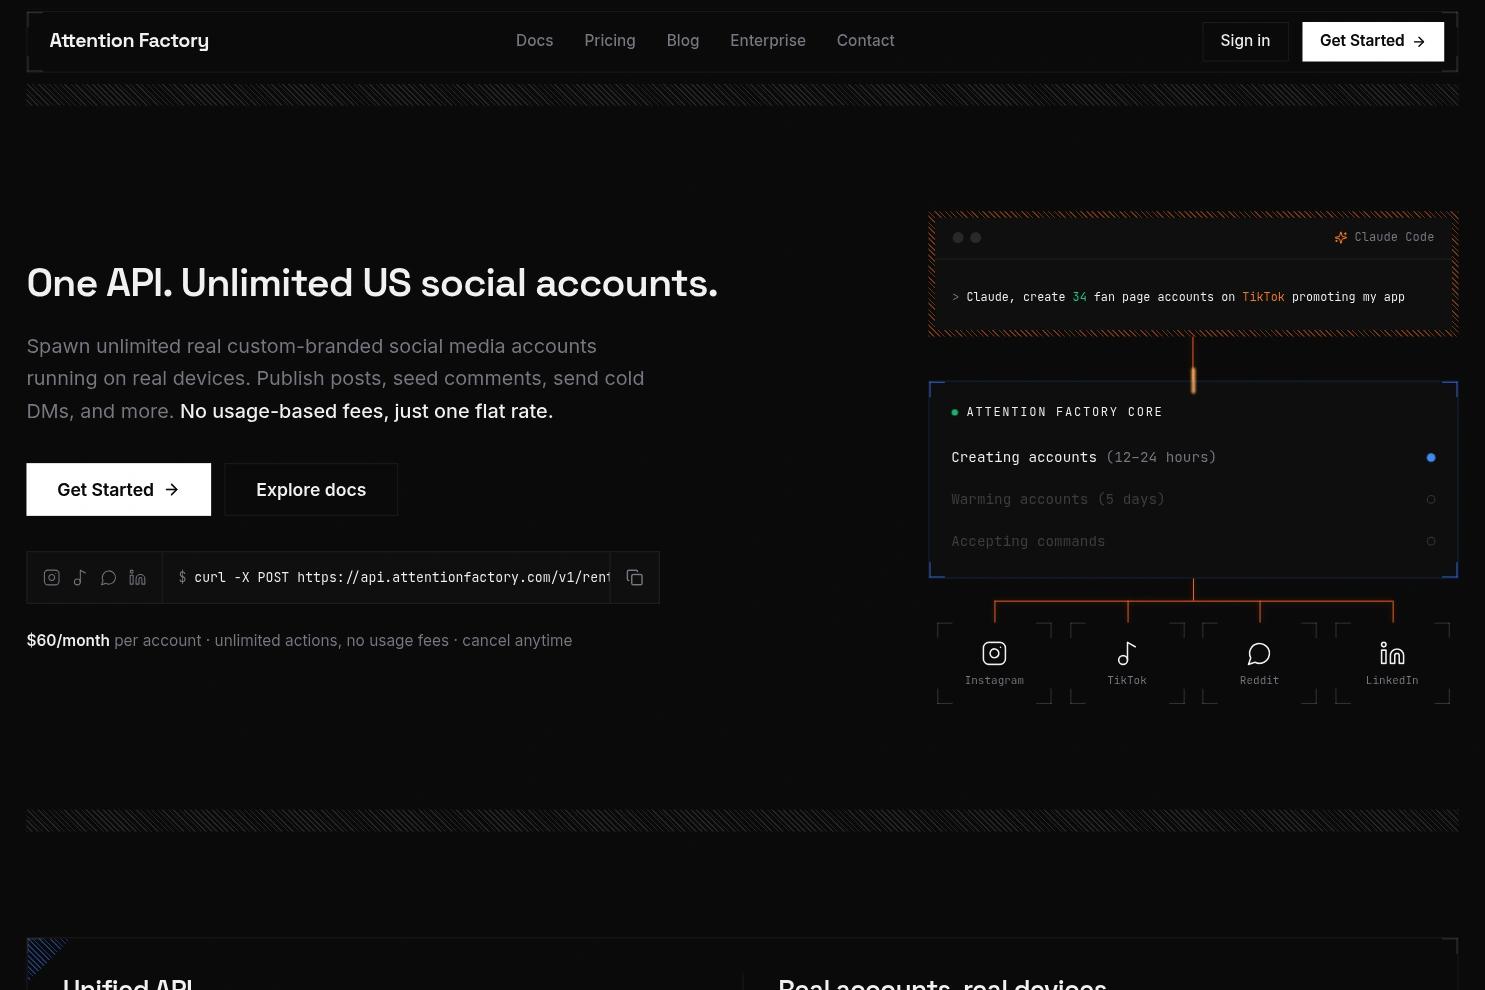The height and width of the screenshot is (990, 1485).
Task: Copy the curl command
Action: [x=635, y=578]
